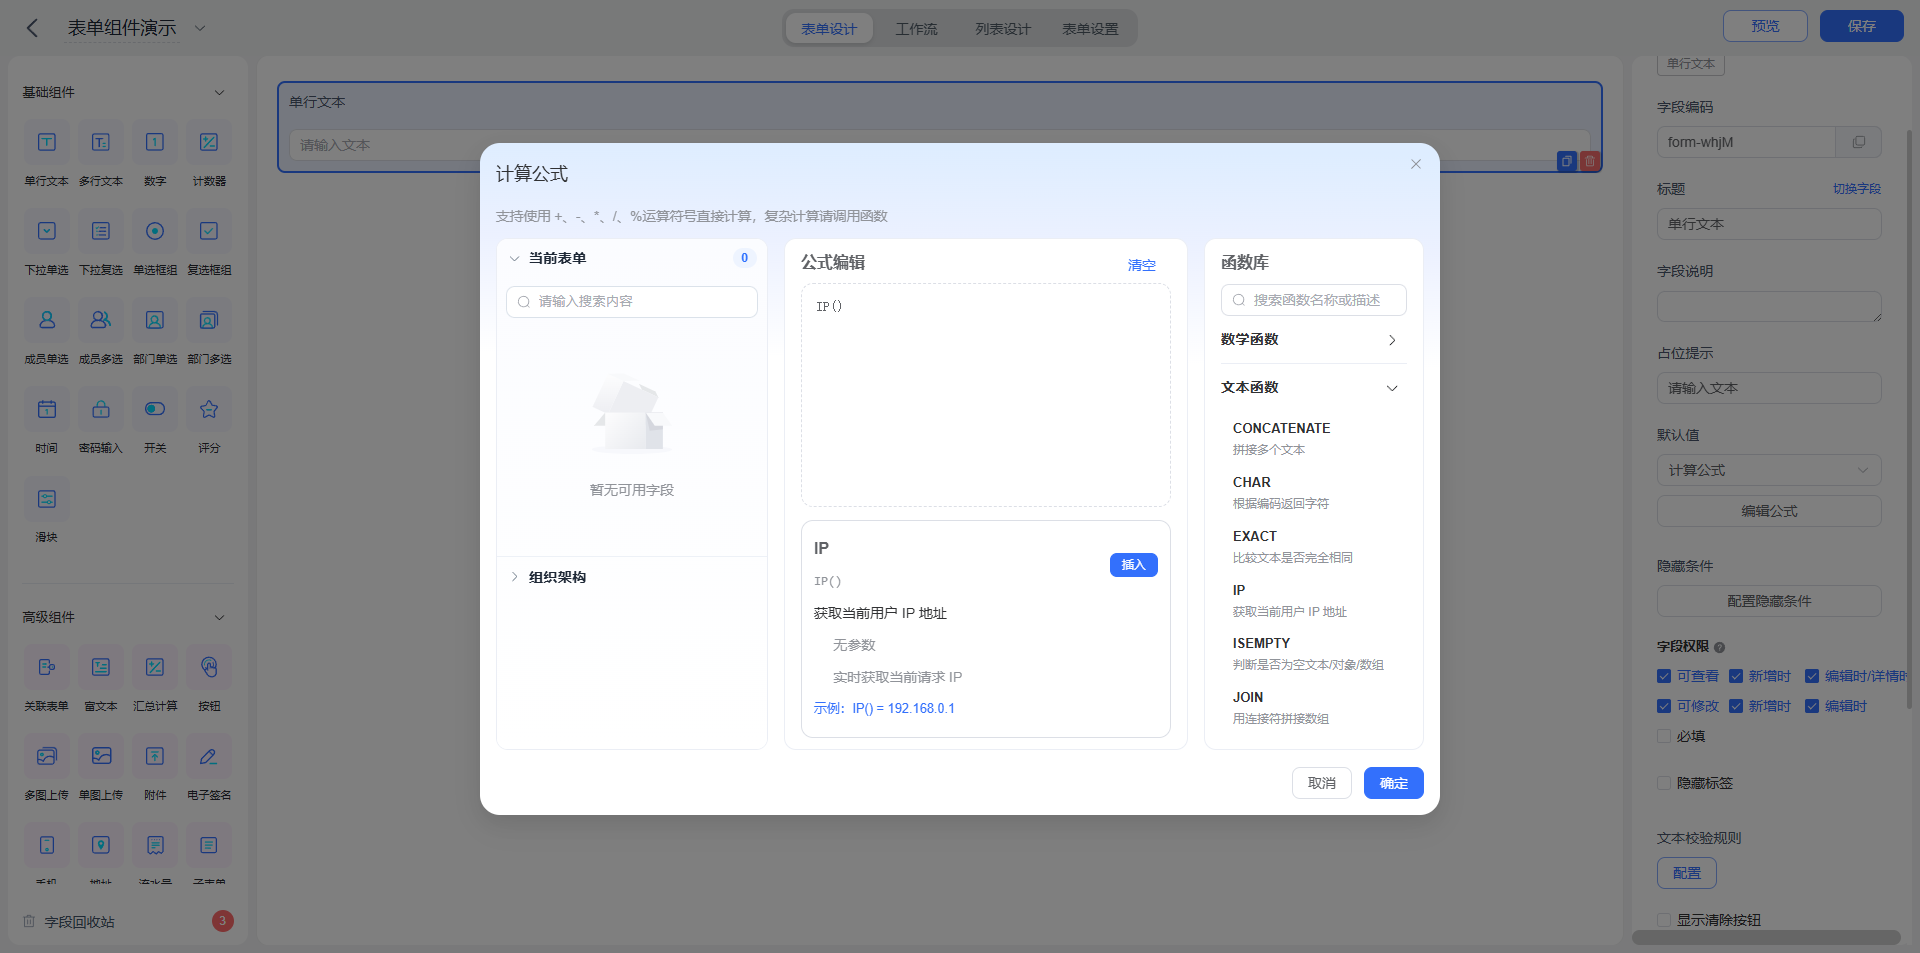Add the 下拉单选 component icon
This screenshot has height=953, width=1920.
[47, 231]
